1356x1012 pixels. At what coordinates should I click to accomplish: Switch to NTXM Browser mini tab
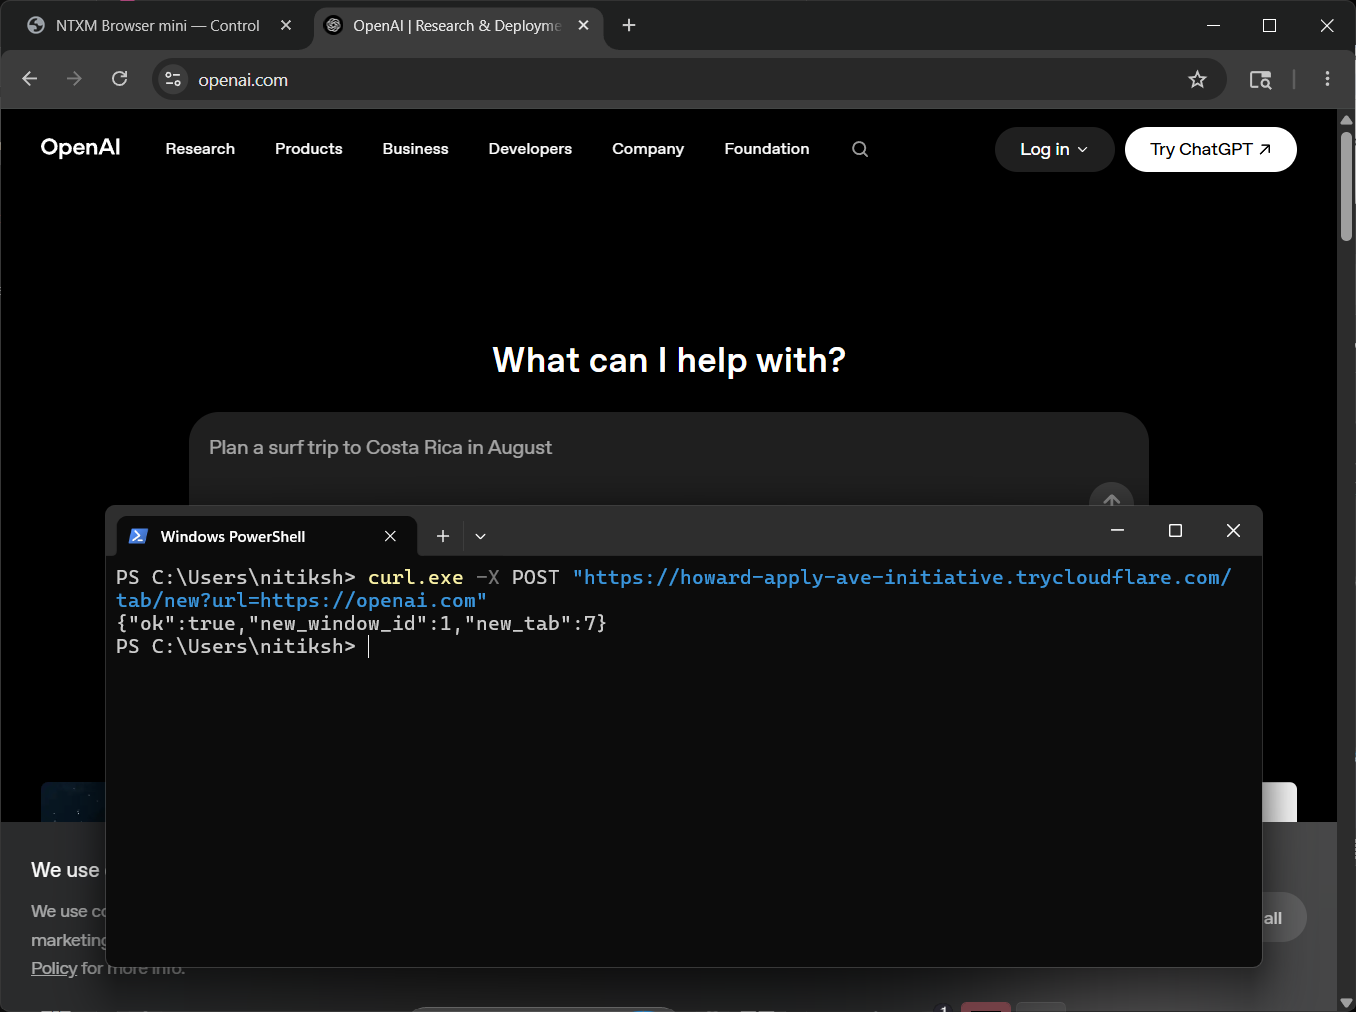(158, 25)
